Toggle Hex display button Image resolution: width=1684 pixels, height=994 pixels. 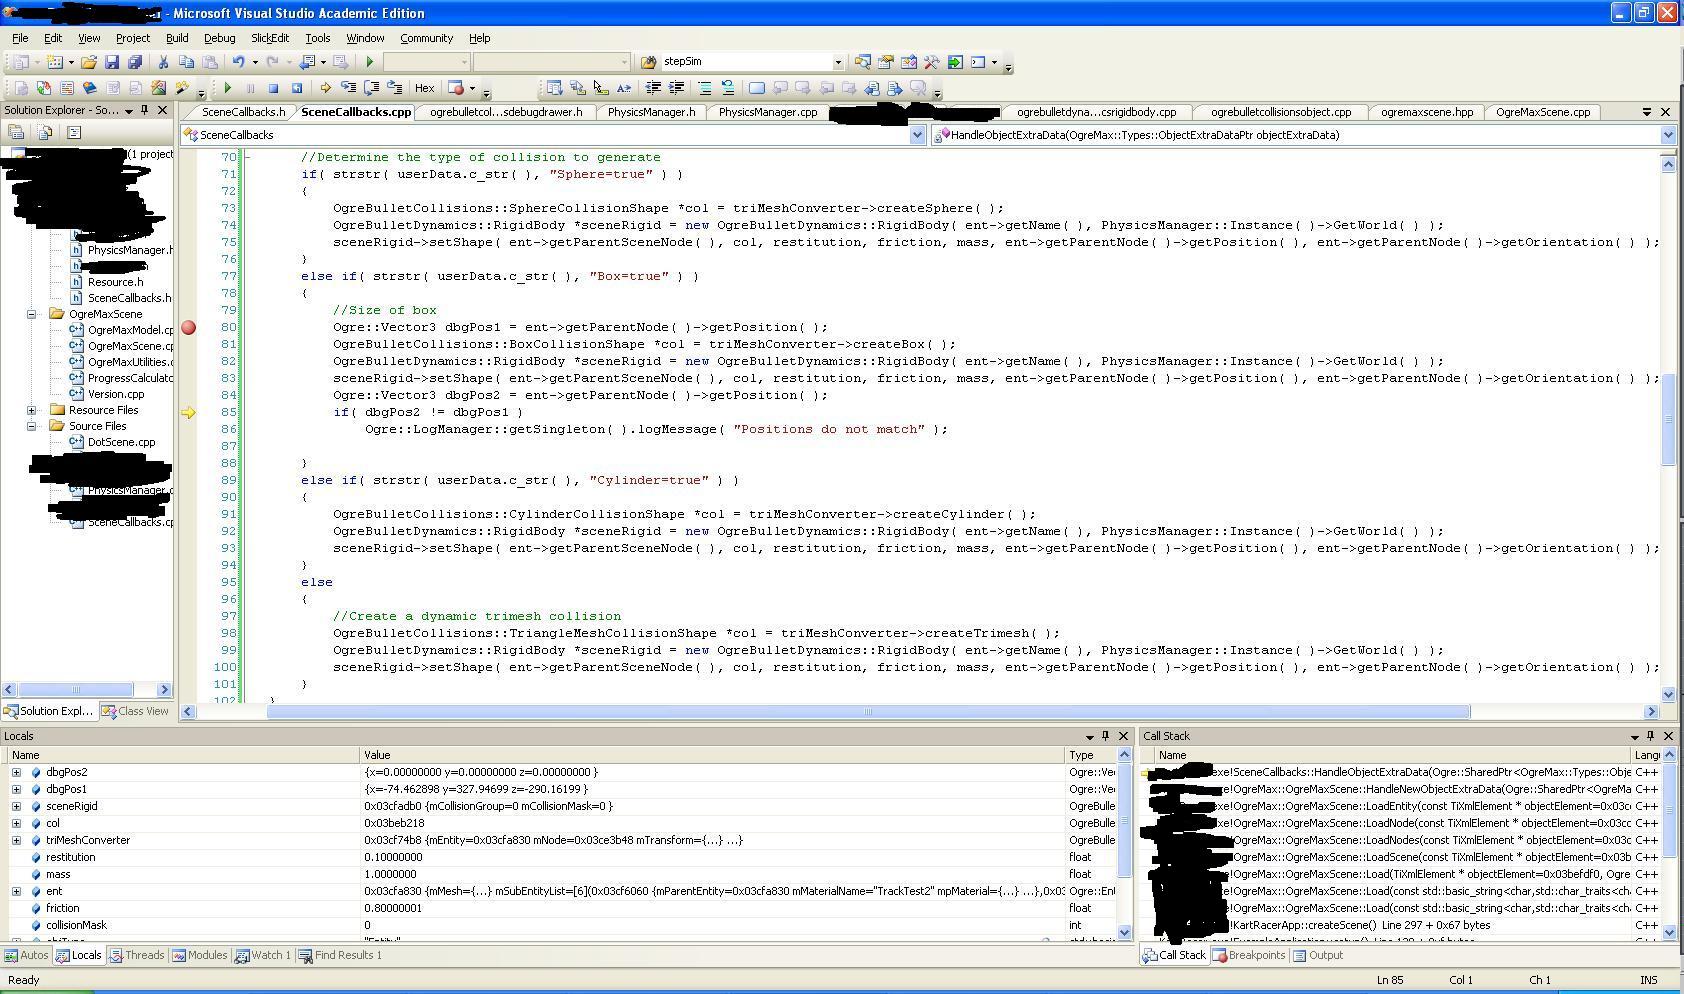[424, 88]
